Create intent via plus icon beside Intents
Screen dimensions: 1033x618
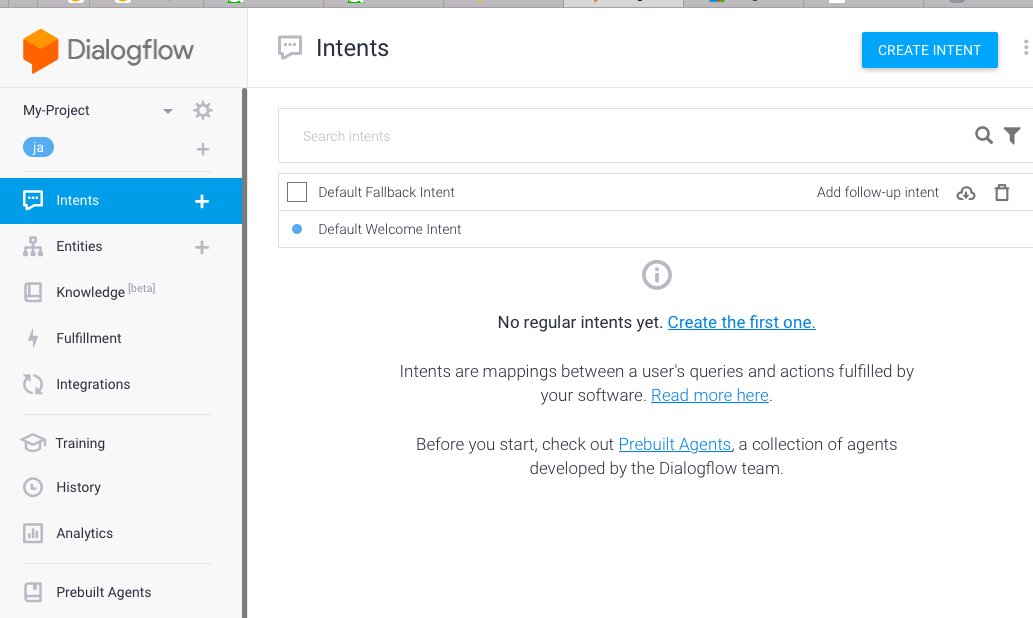tap(202, 202)
